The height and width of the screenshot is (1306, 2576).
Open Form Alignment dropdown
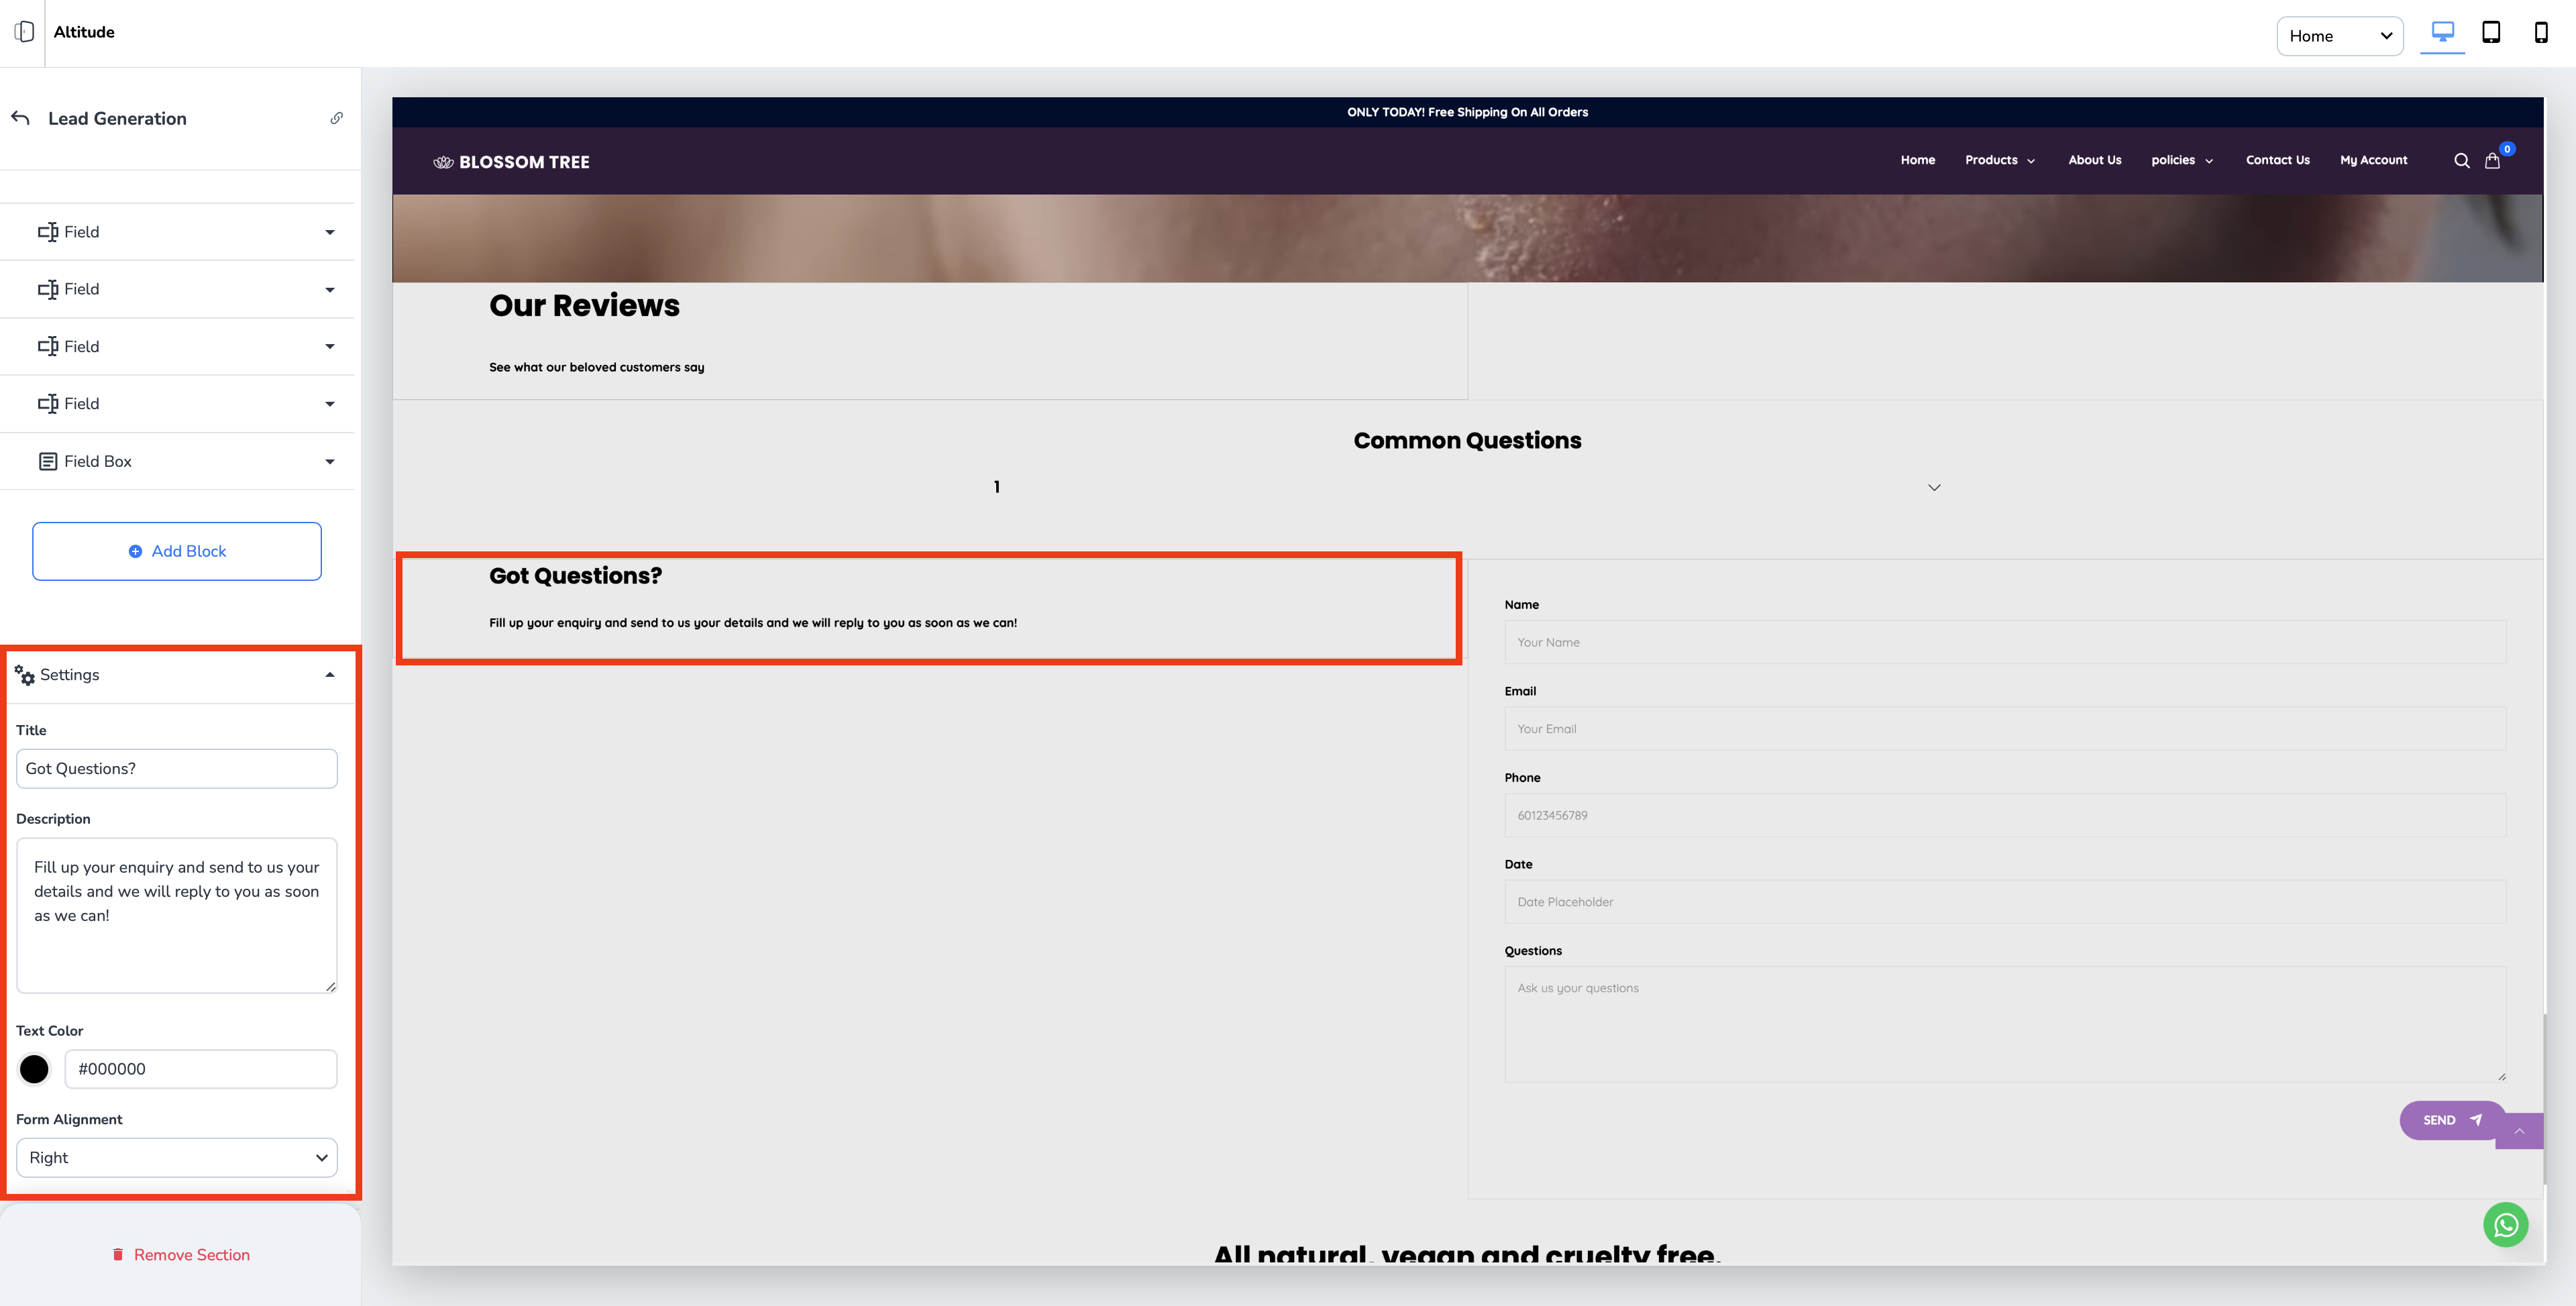tap(177, 1157)
